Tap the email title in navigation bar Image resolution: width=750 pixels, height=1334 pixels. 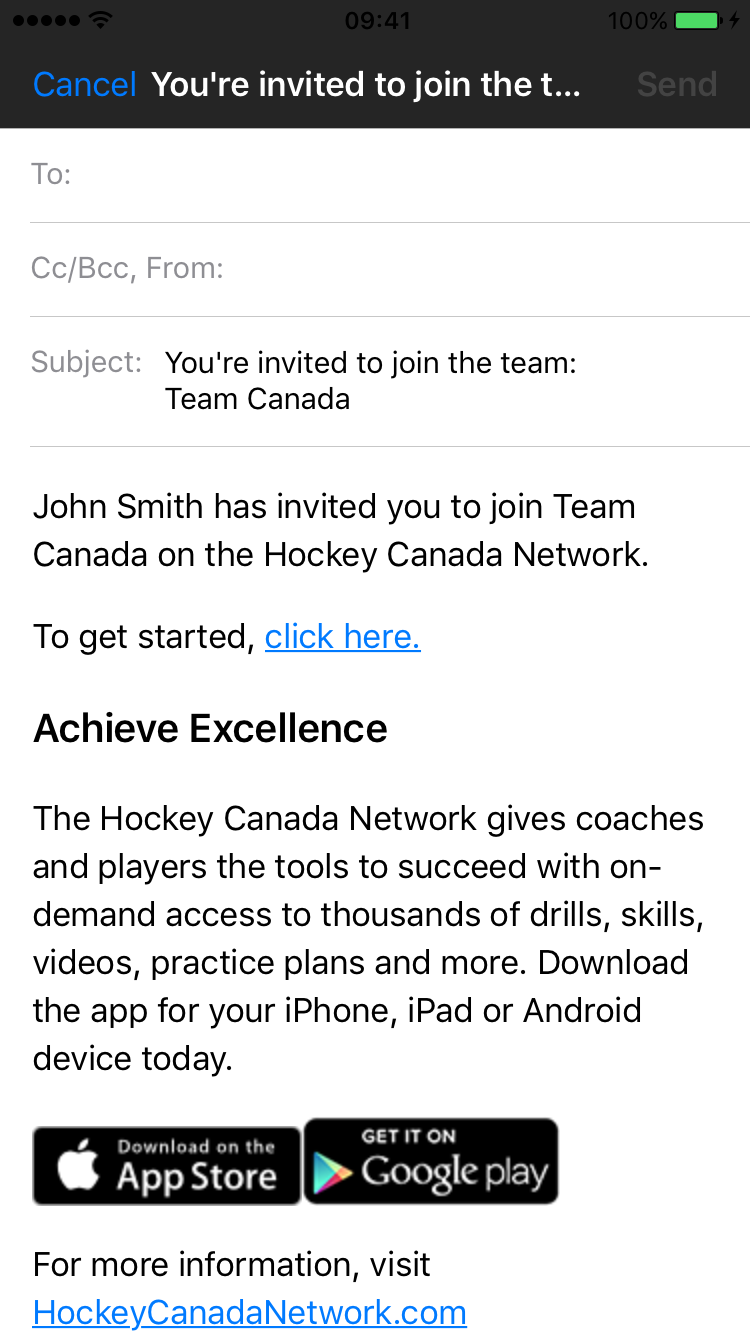[x=366, y=85]
